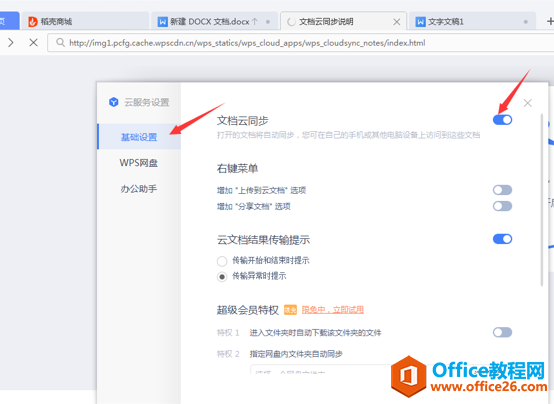
Task: Click the 文档云同步 heading text
Action: [x=242, y=121]
